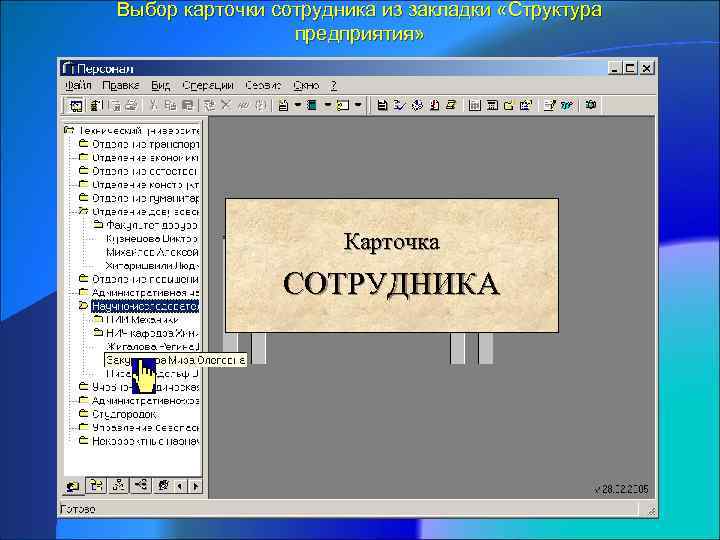Click the document icon before the first dropdown arrow
Screen dimensions: 720x540
click(284, 105)
